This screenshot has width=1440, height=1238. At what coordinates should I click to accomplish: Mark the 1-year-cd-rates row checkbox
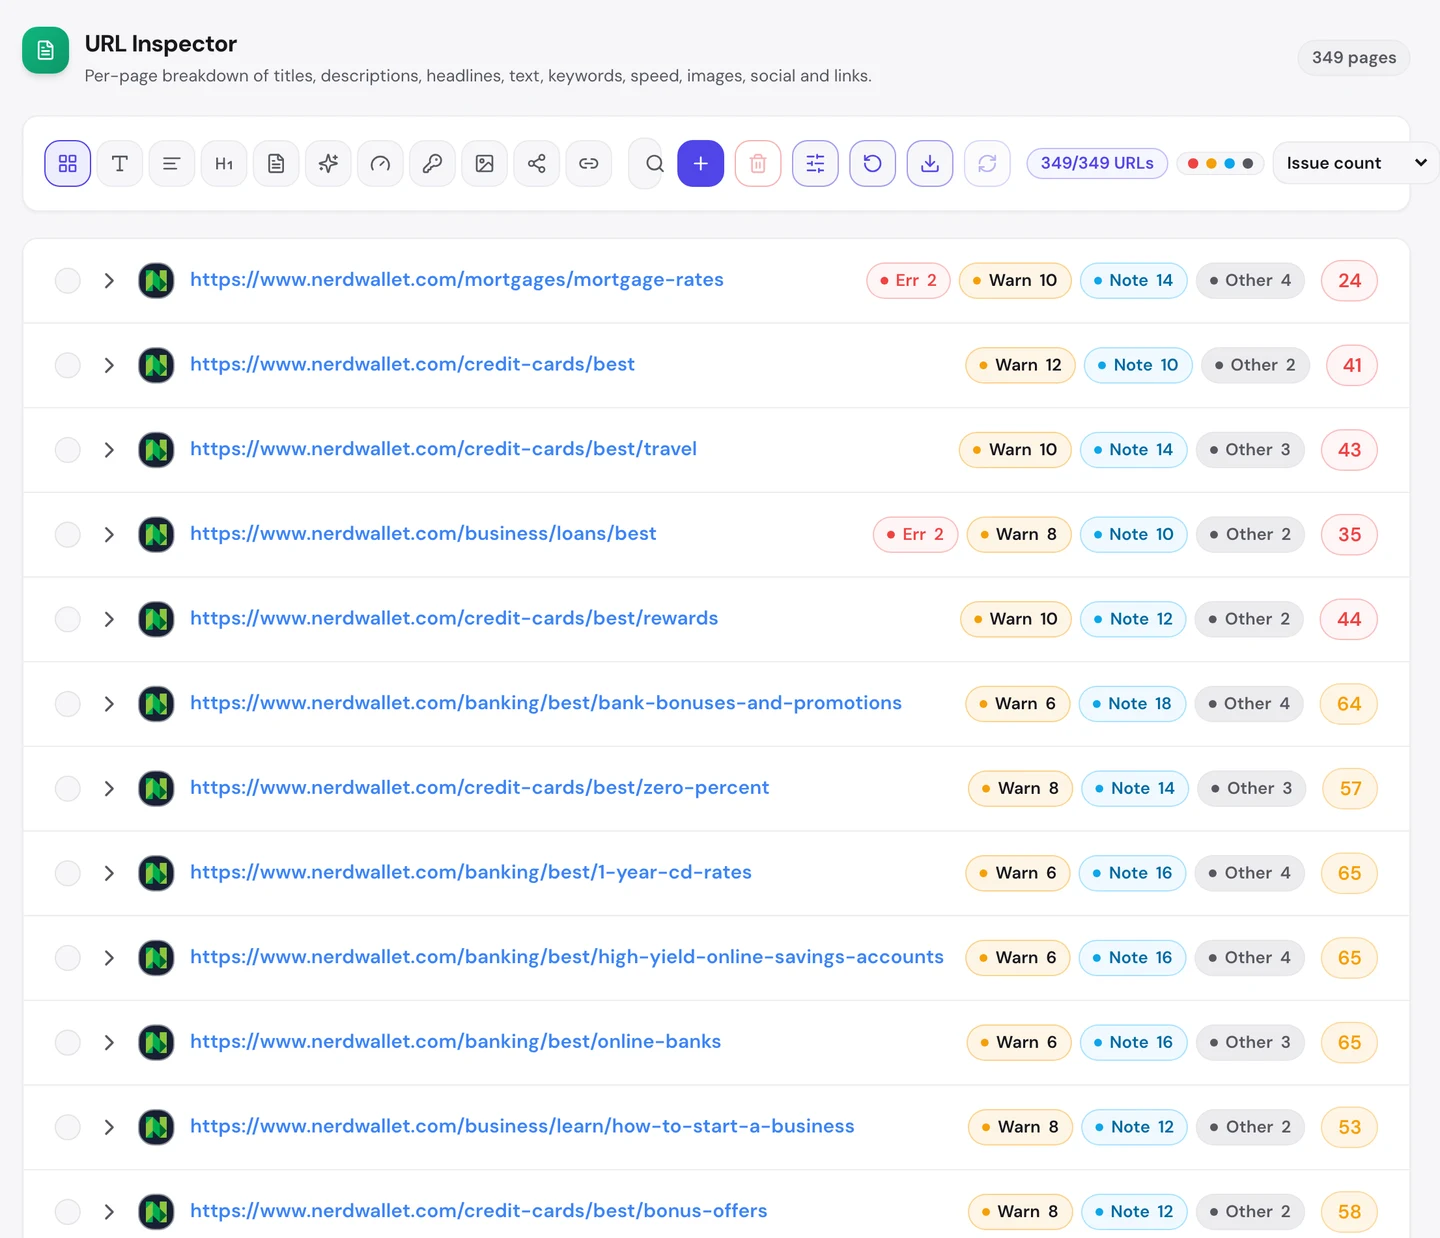pos(68,873)
